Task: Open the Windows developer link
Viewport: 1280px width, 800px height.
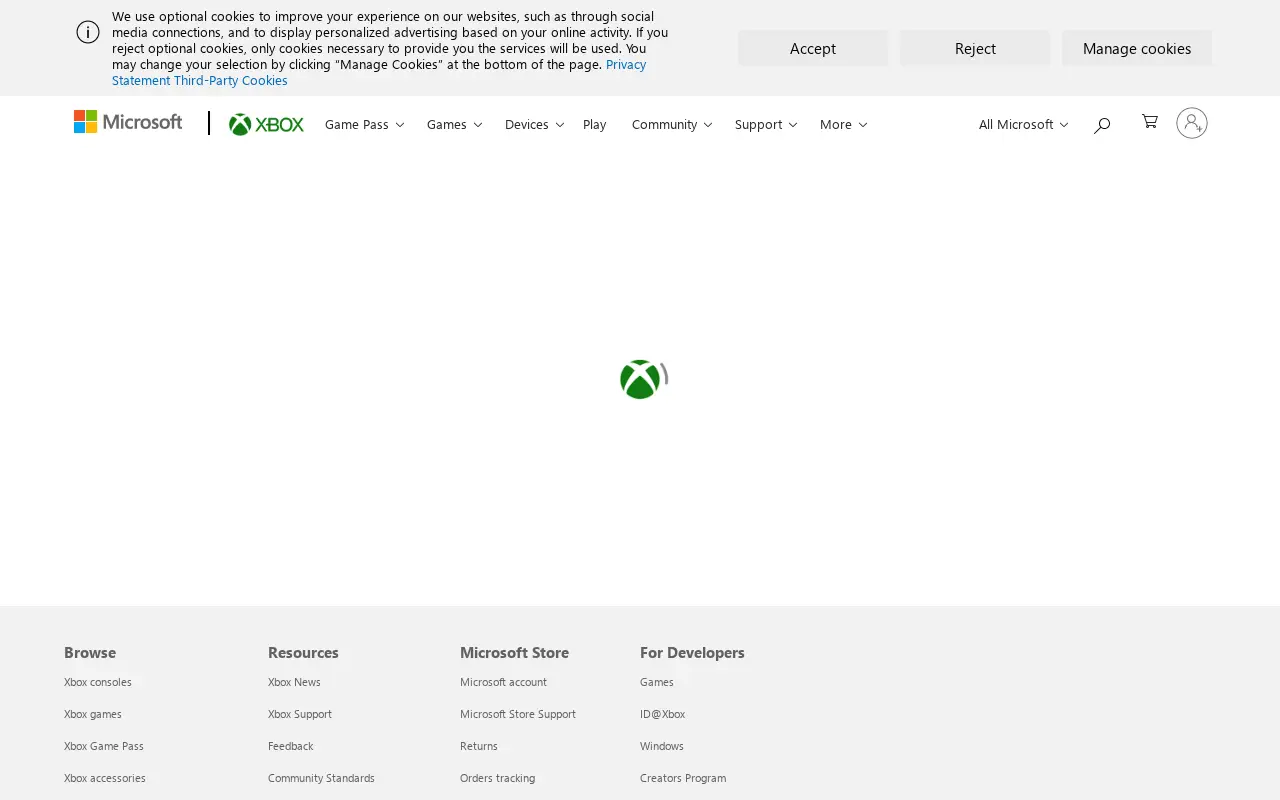Action: [662, 746]
